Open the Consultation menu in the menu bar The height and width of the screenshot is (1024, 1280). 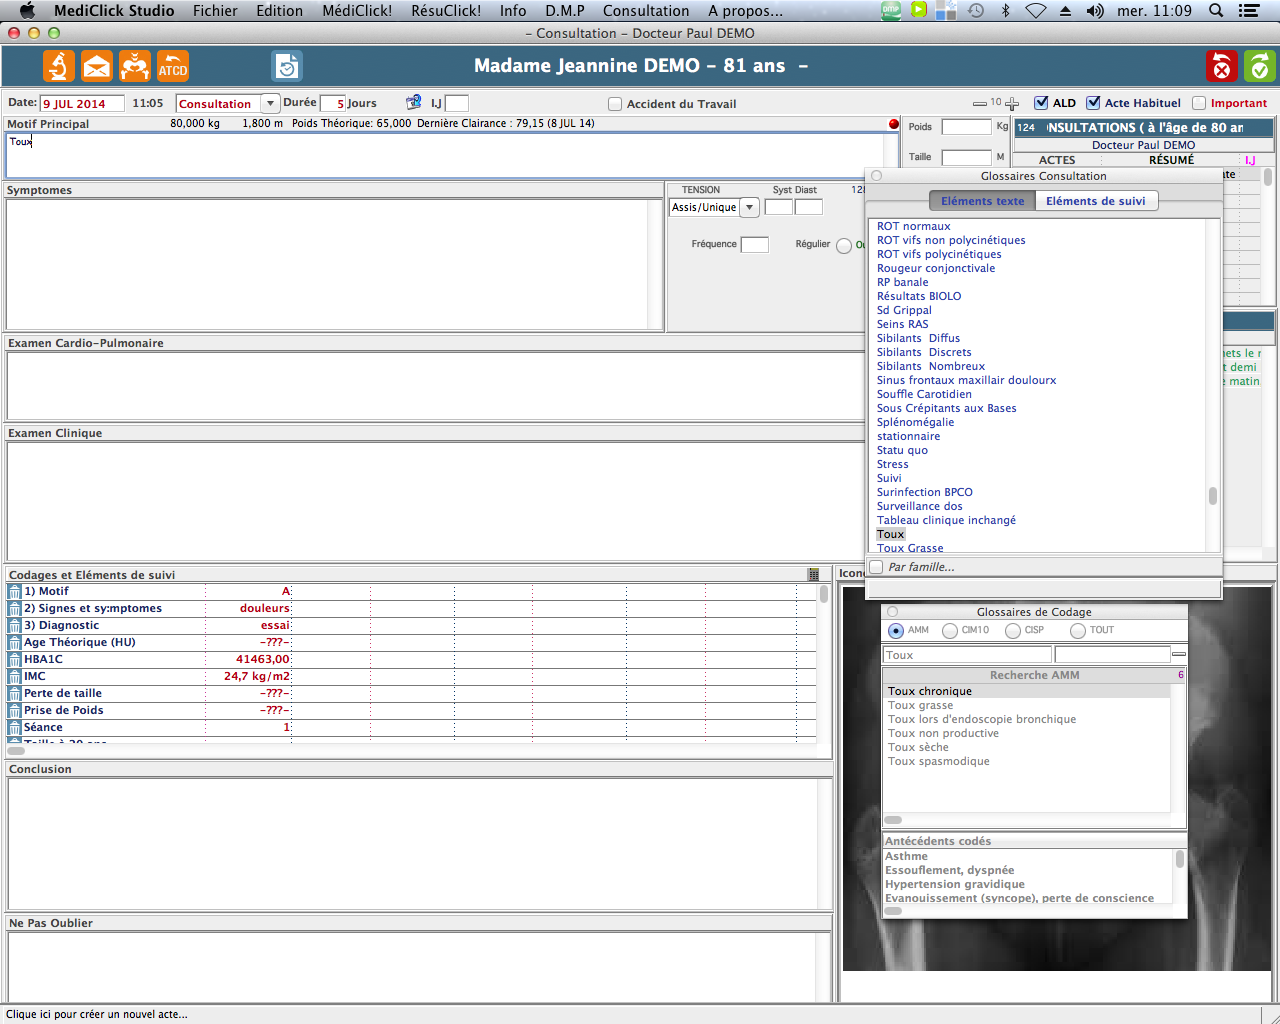pos(646,11)
